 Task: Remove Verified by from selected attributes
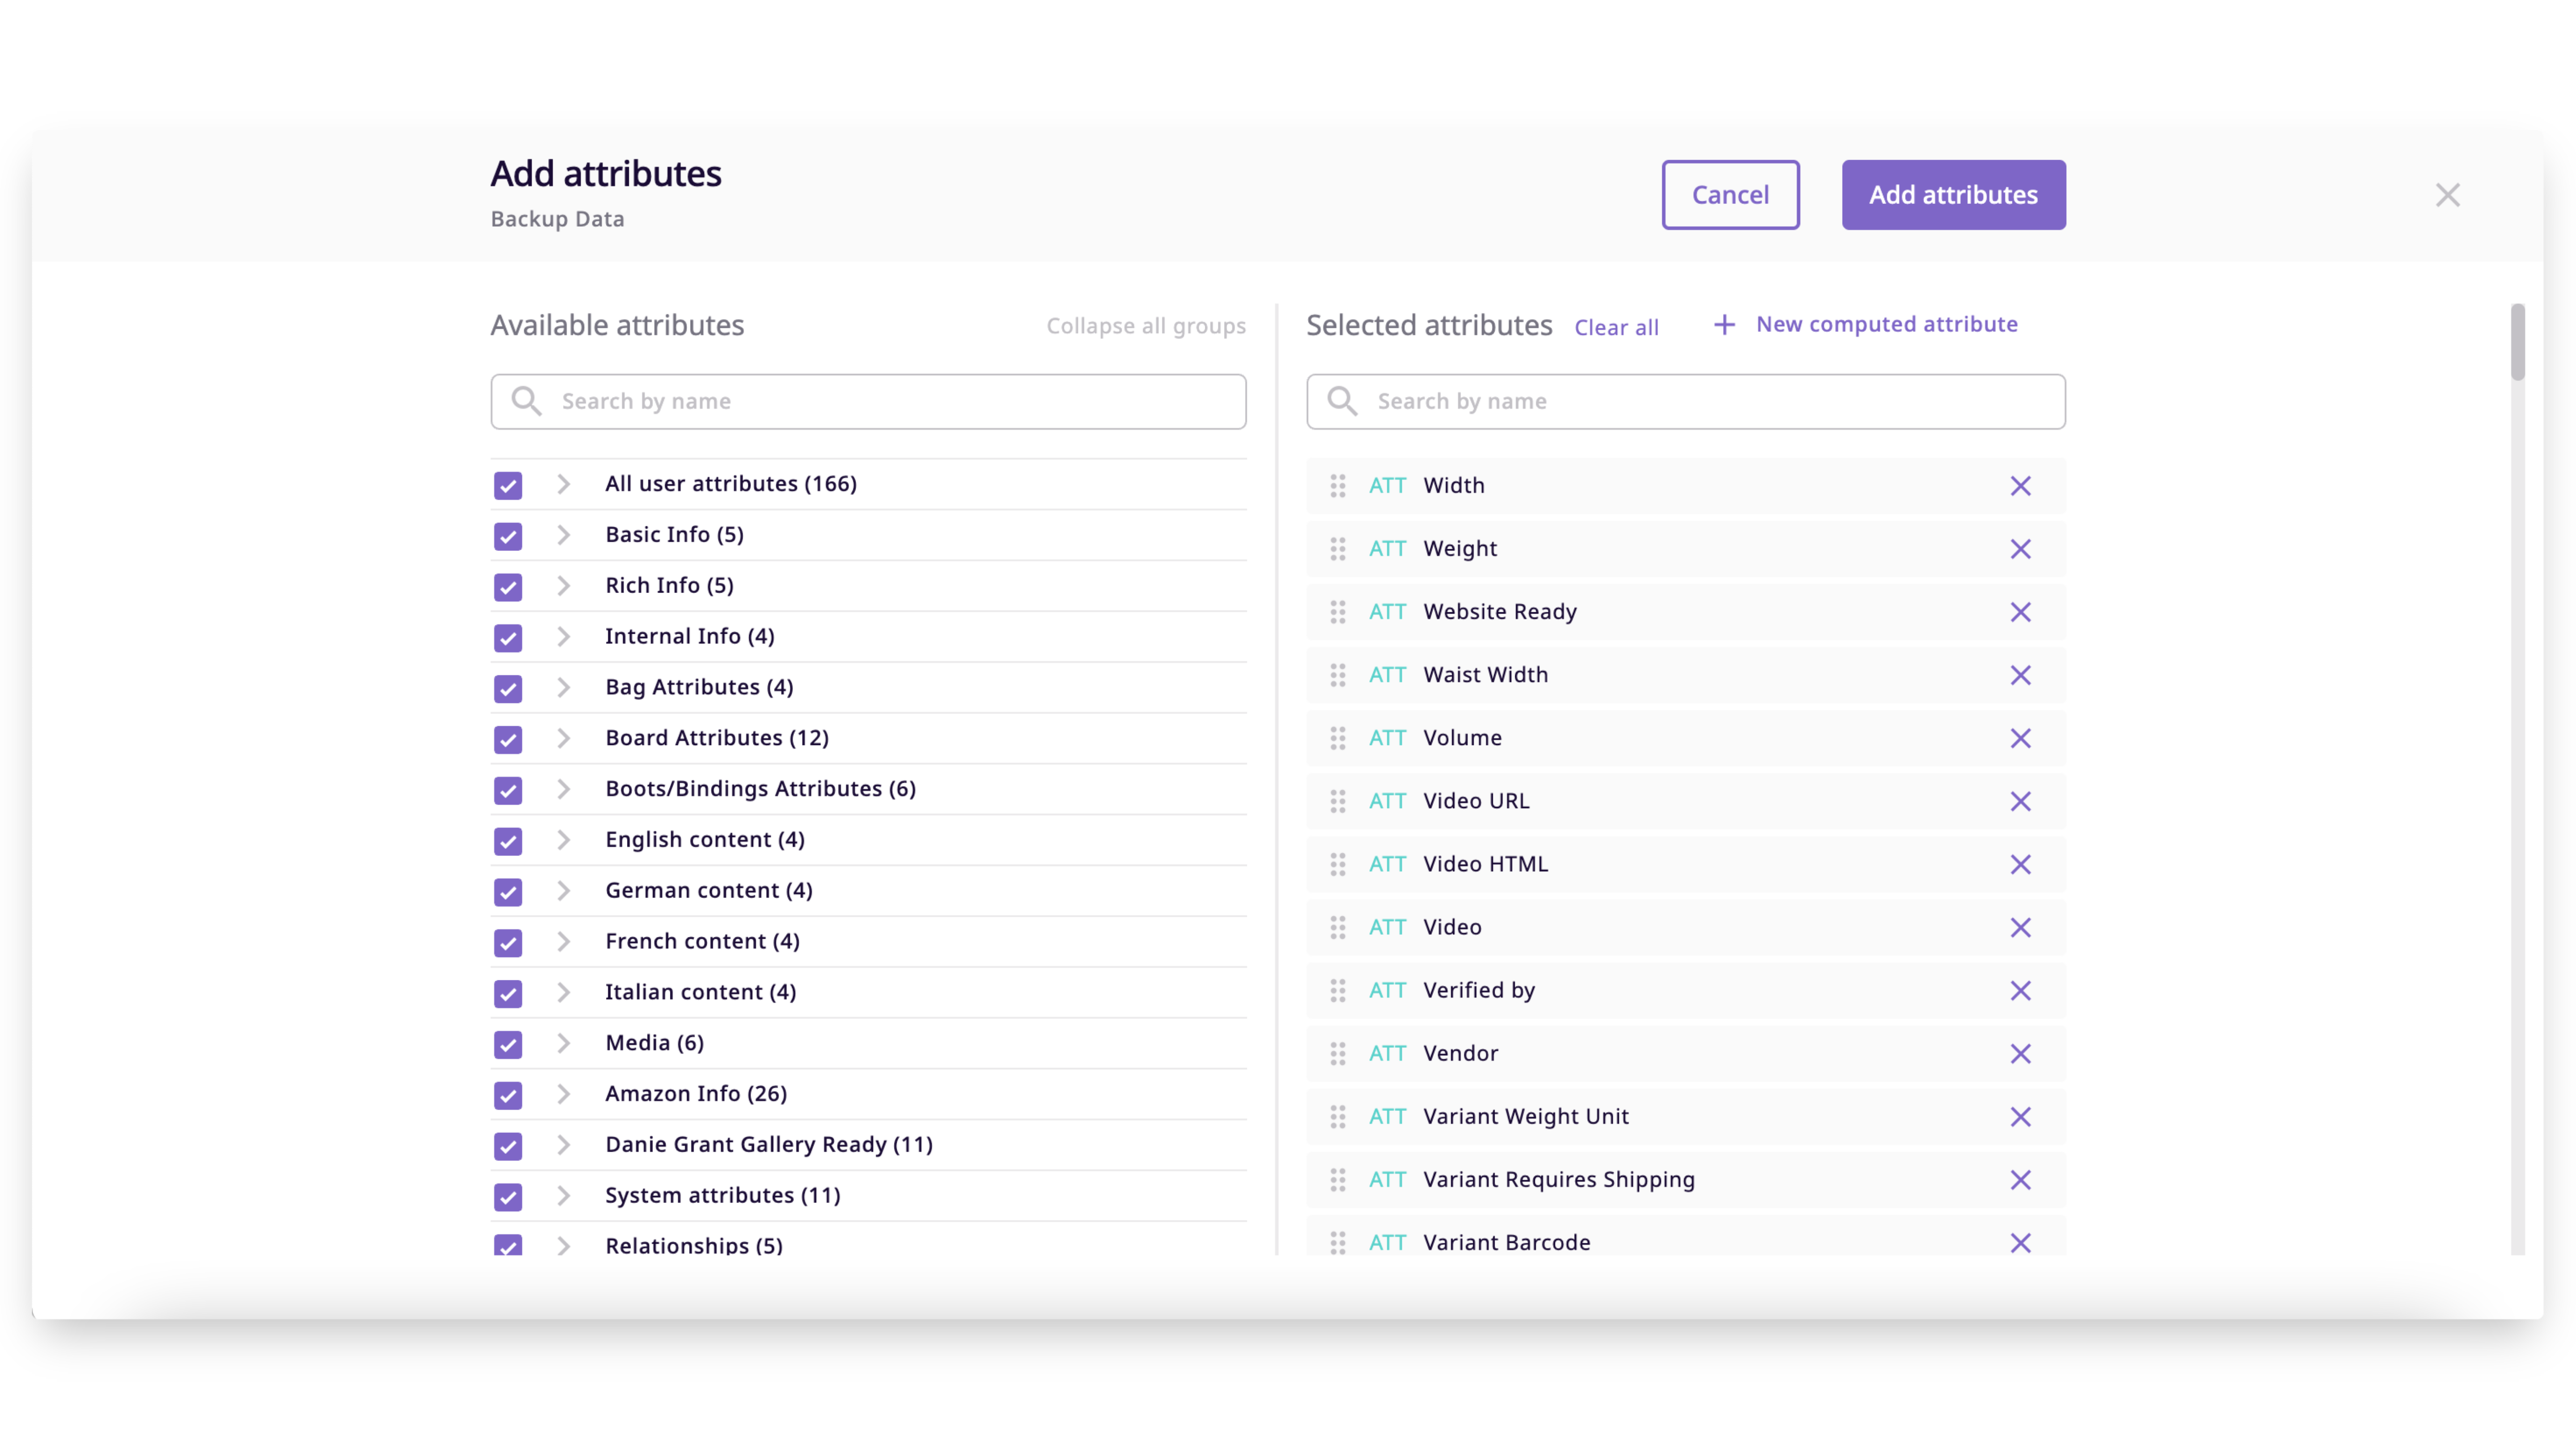2020,990
